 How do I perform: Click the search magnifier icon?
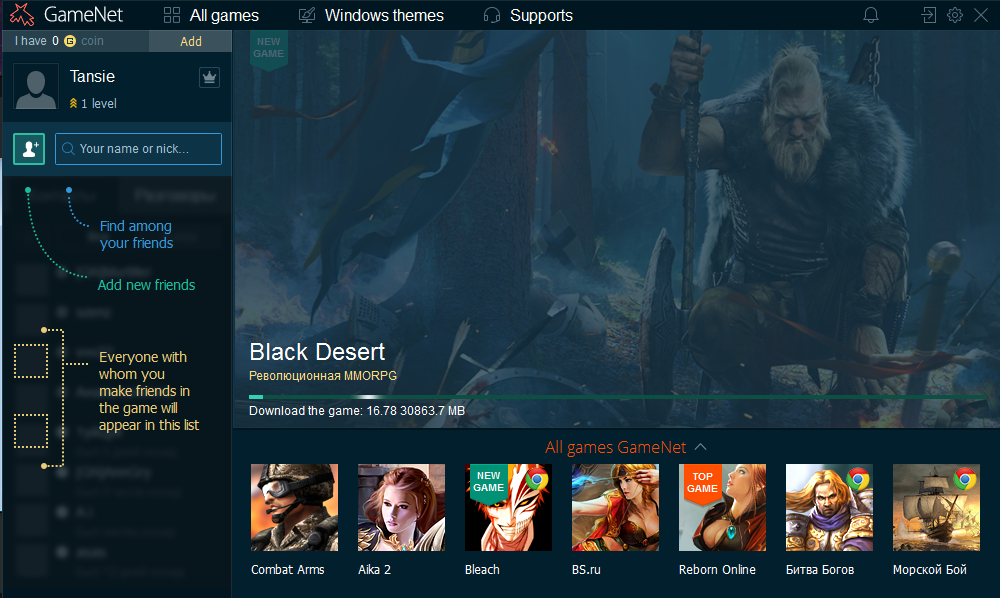68,149
